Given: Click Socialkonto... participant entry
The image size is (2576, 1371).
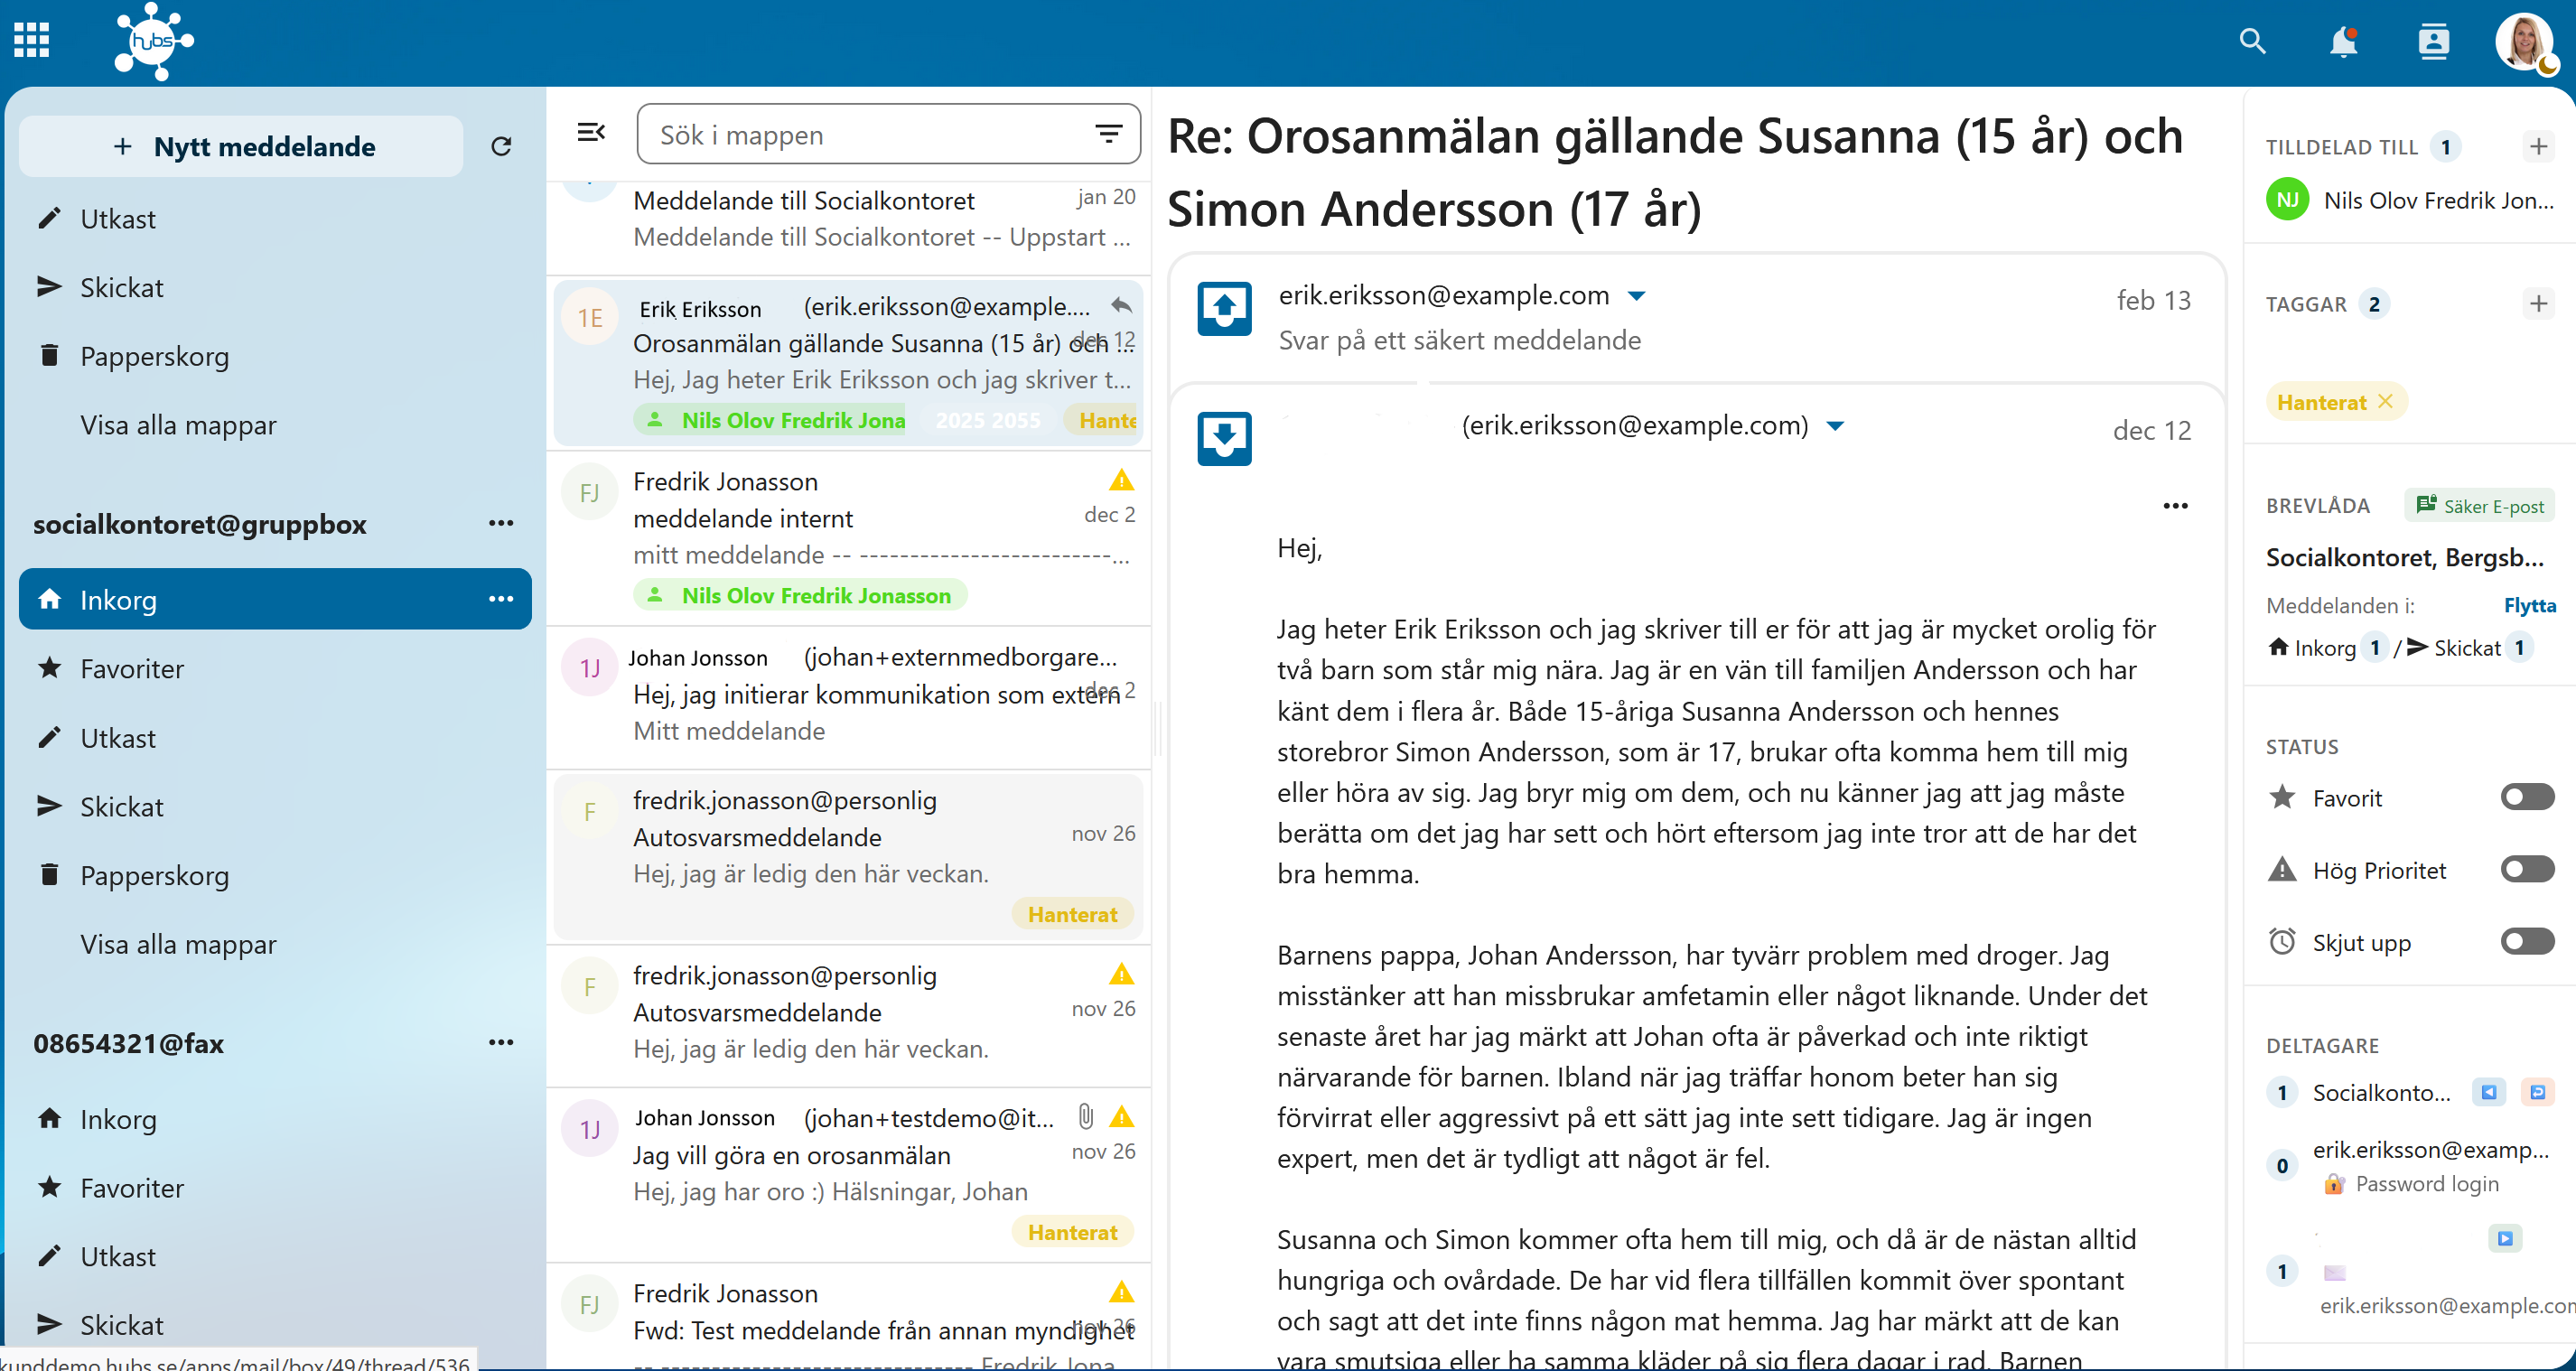Looking at the screenshot, I should click(2381, 1092).
